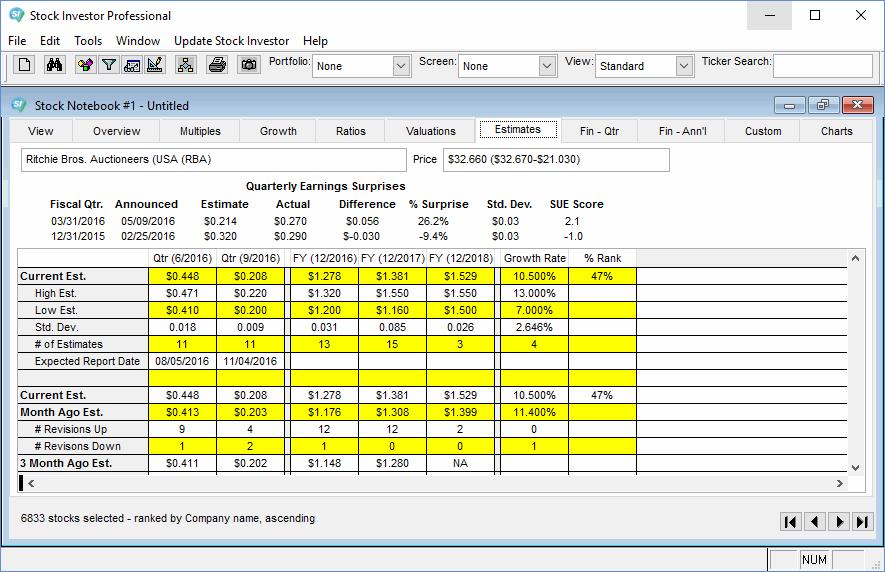Switch to the Multiples tab

pyautogui.click(x=200, y=131)
